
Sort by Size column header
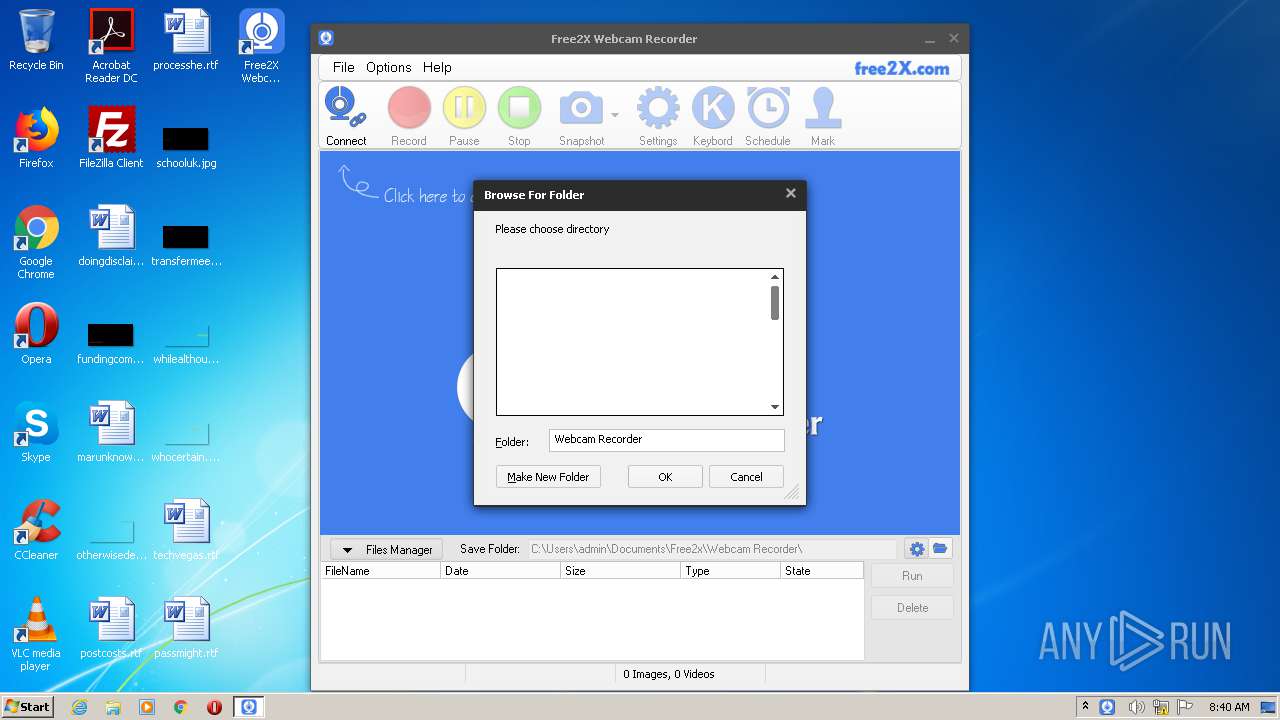pyautogui.click(x=620, y=571)
